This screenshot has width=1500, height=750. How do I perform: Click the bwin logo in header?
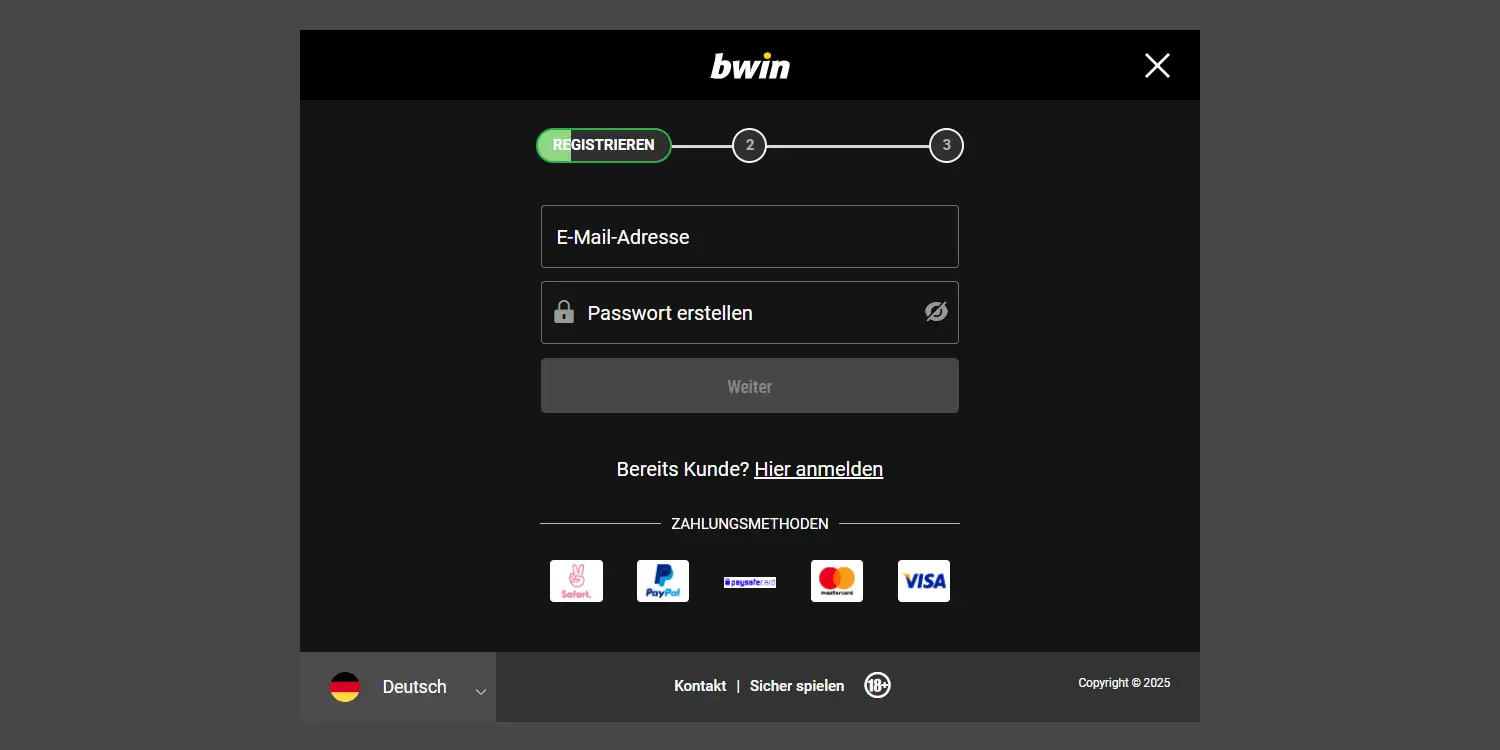pyautogui.click(x=750, y=66)
